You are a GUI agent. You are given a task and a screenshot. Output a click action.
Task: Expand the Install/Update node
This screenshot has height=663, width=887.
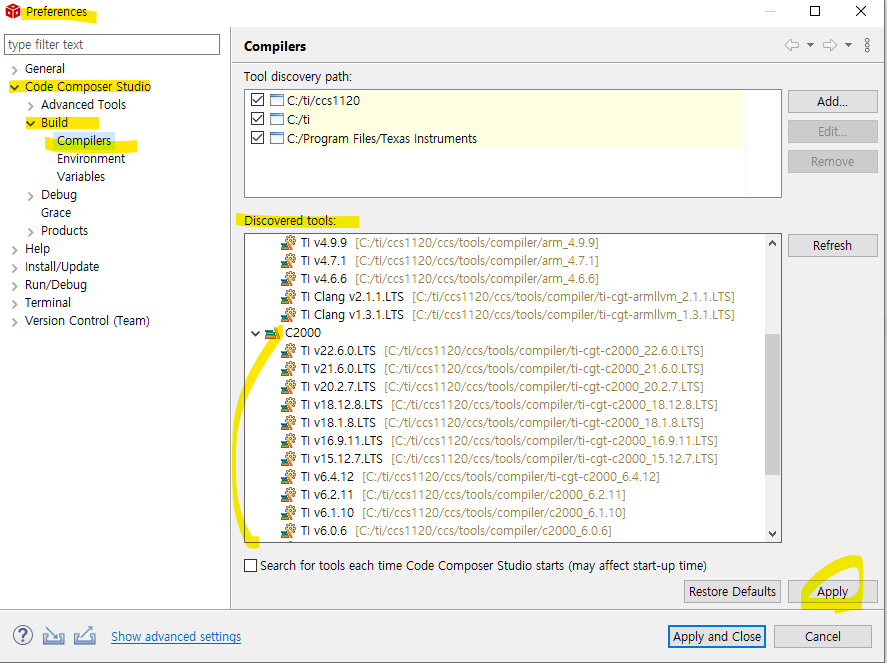[15, 268]
